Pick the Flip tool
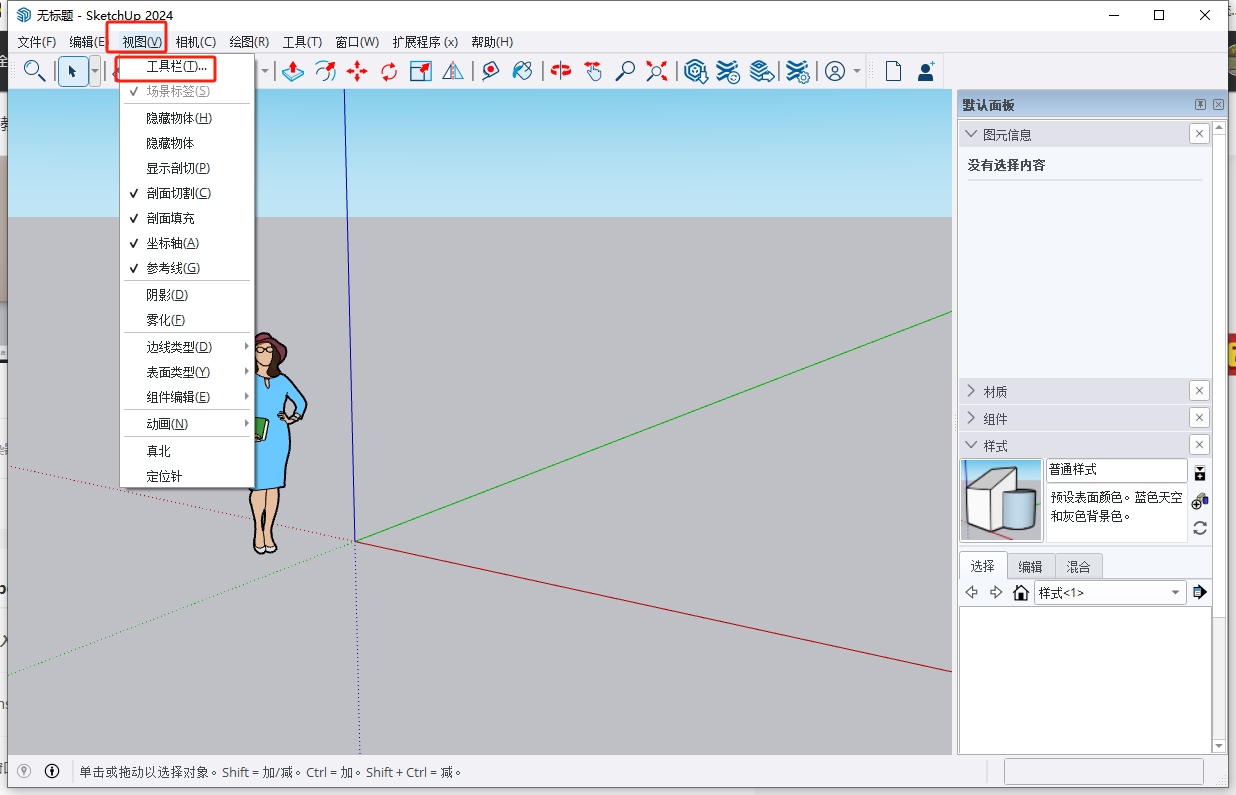The width and height of the screenshot is (1236, 795). click(x=453, y=71)
